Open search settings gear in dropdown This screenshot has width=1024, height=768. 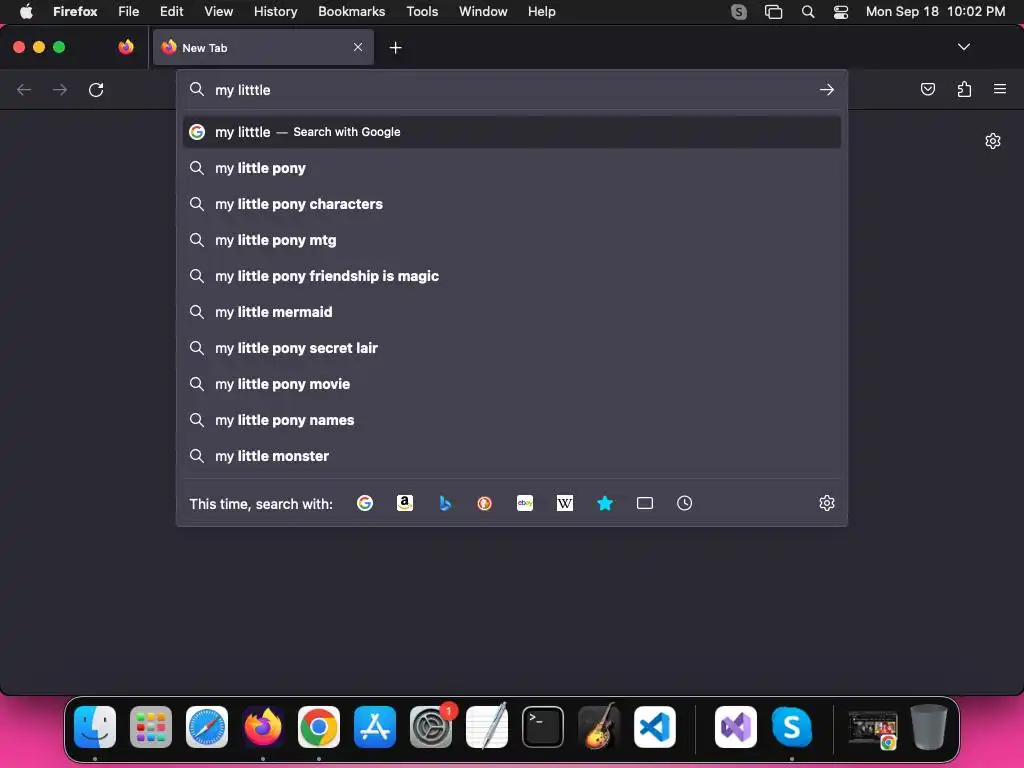(827, 503)
